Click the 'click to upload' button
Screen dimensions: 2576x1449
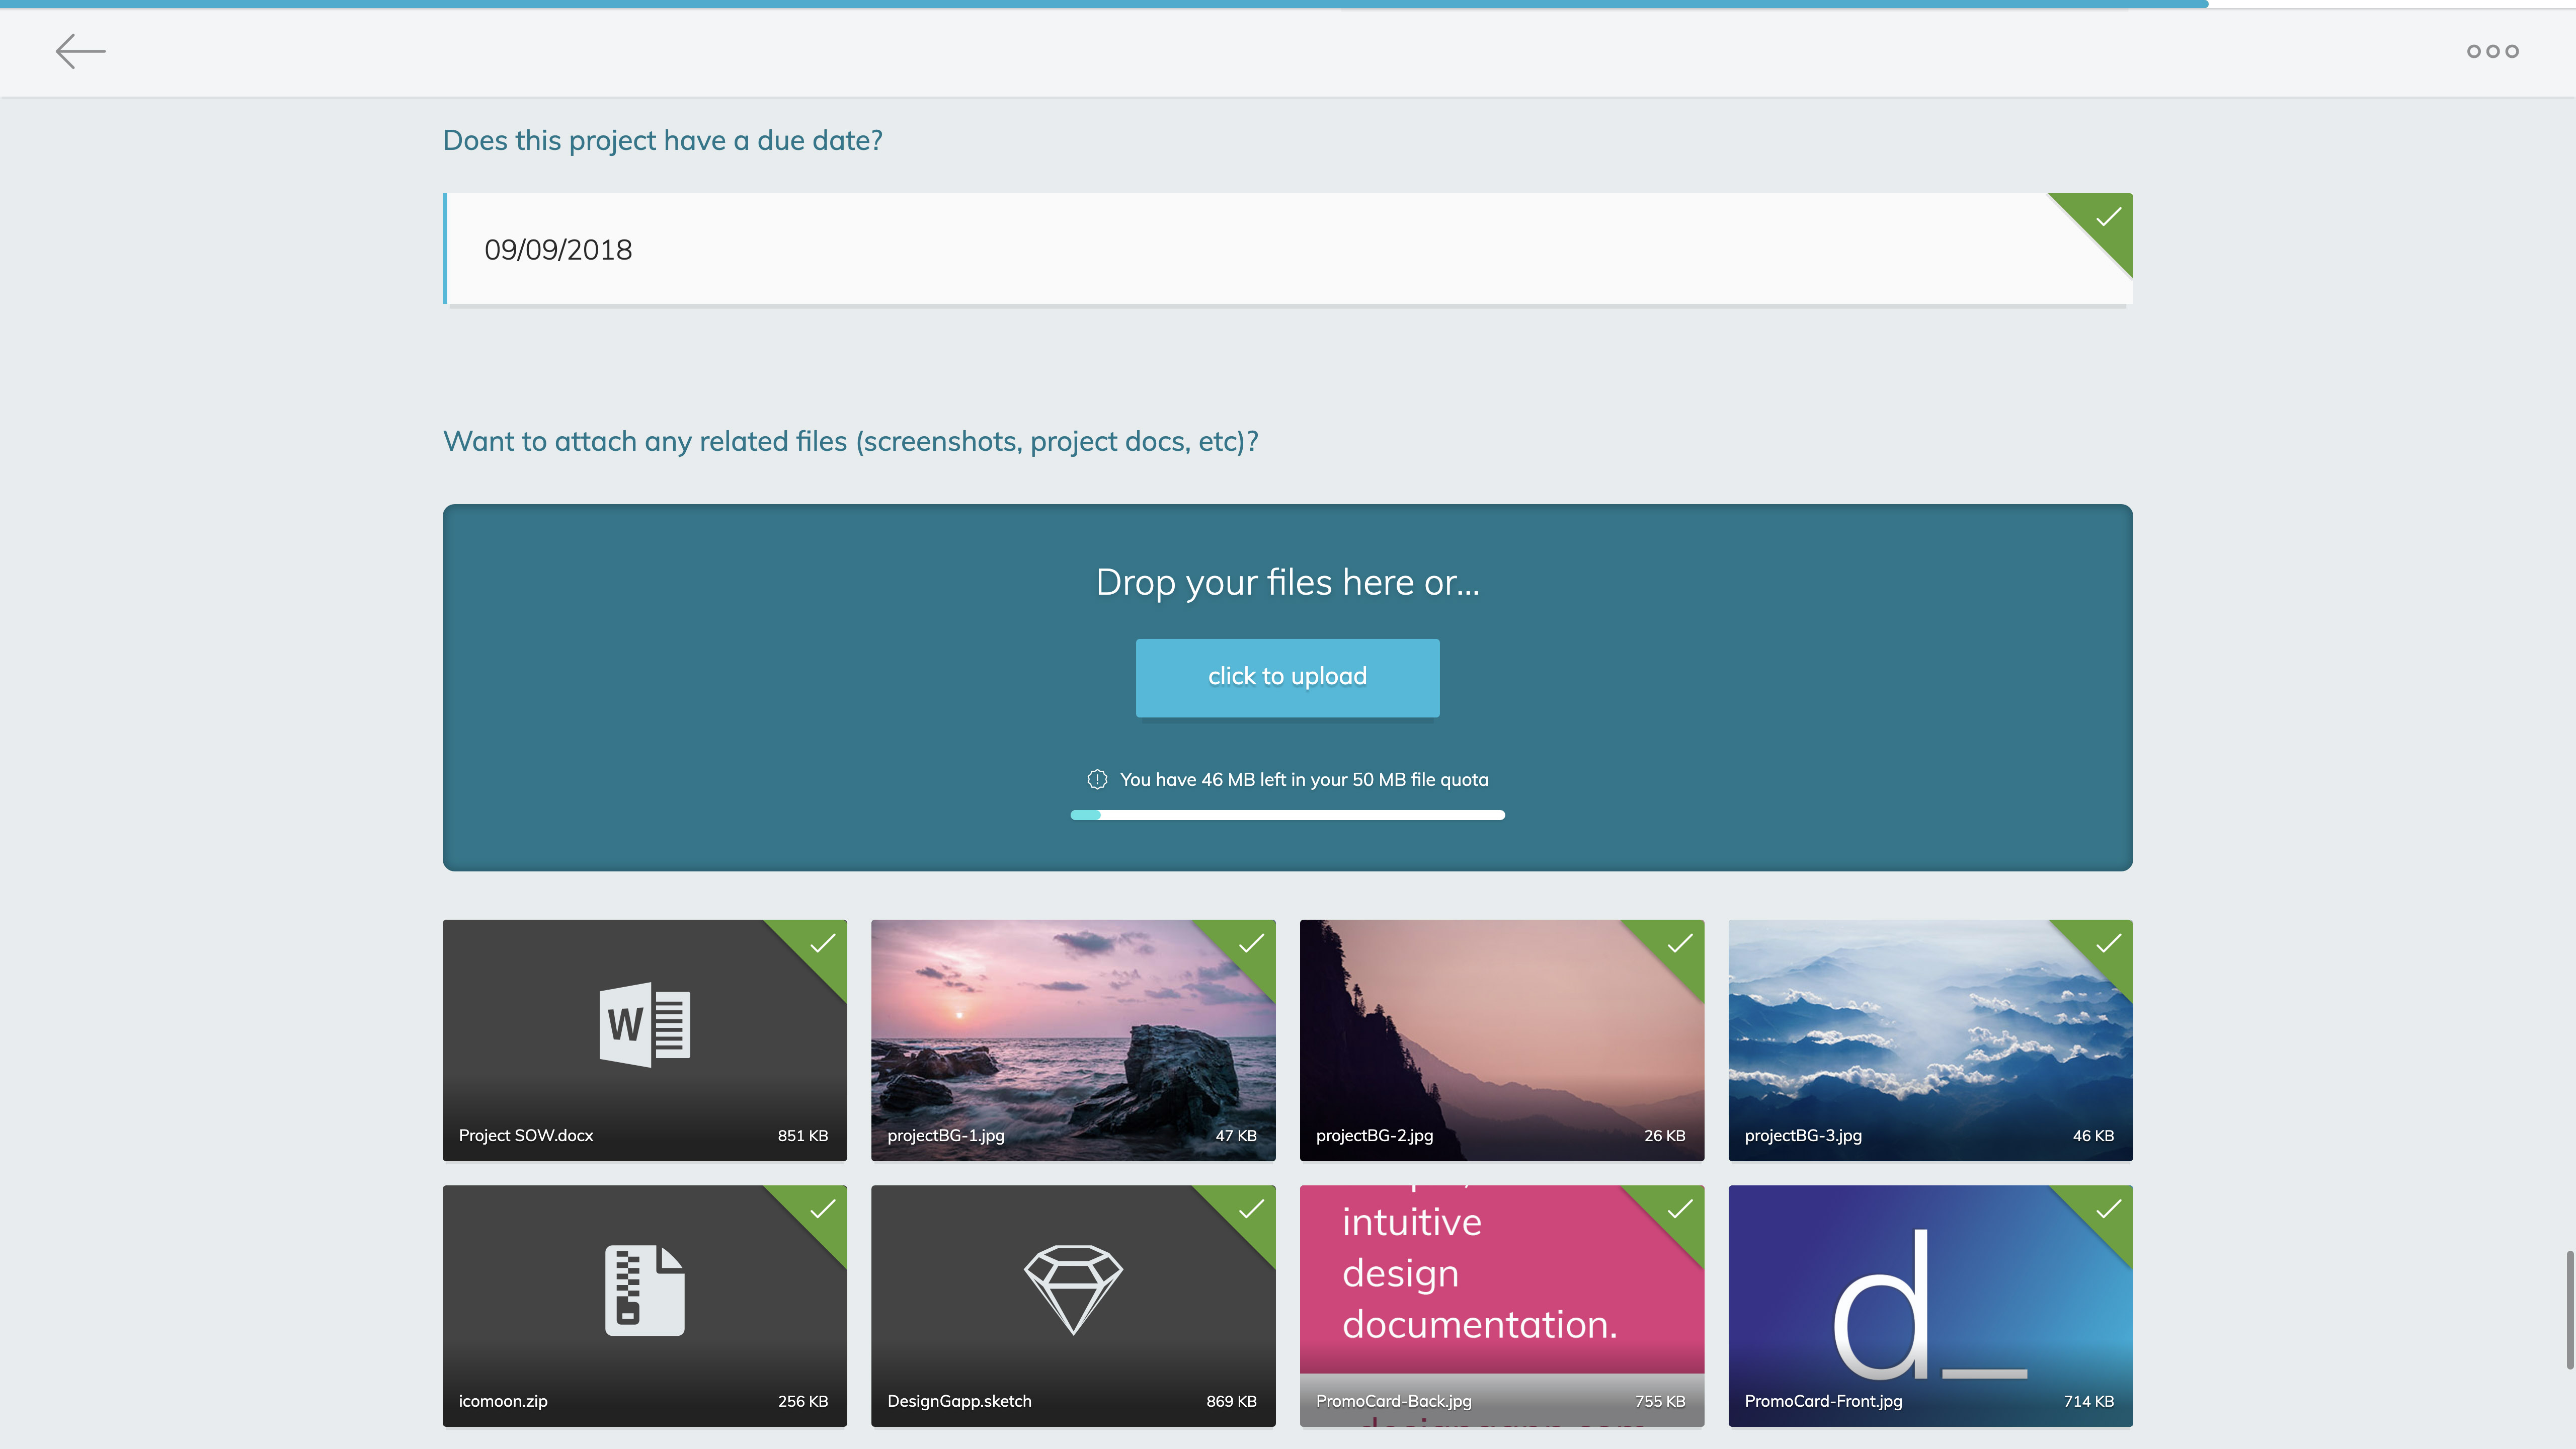1287,677
